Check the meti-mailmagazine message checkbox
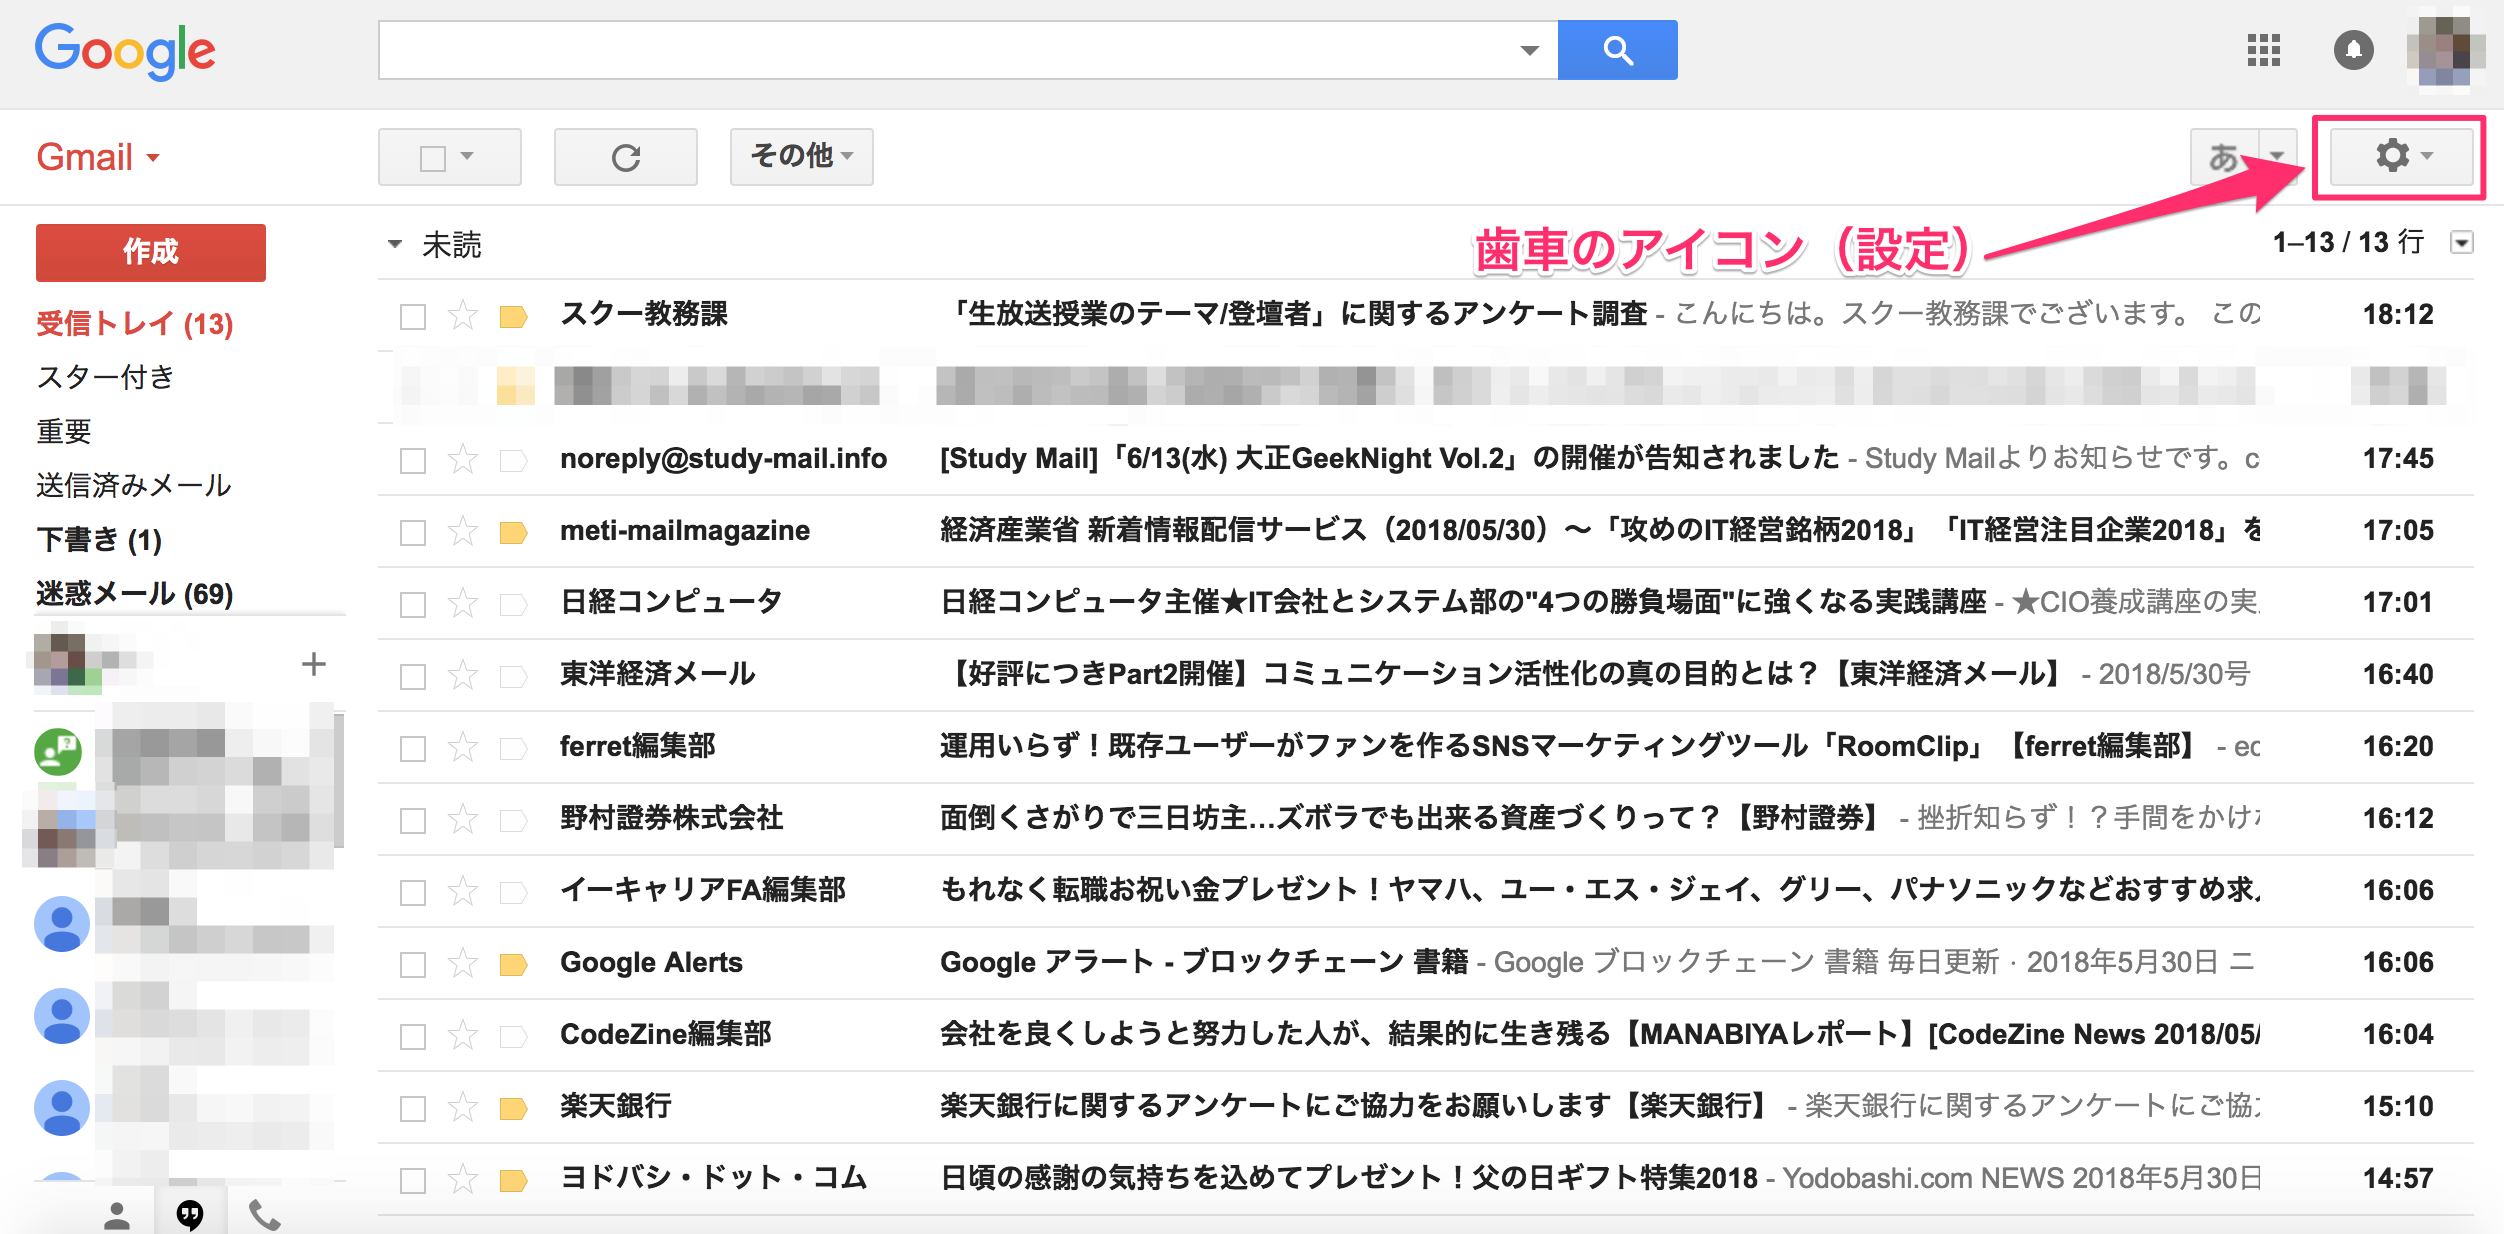 413,533
